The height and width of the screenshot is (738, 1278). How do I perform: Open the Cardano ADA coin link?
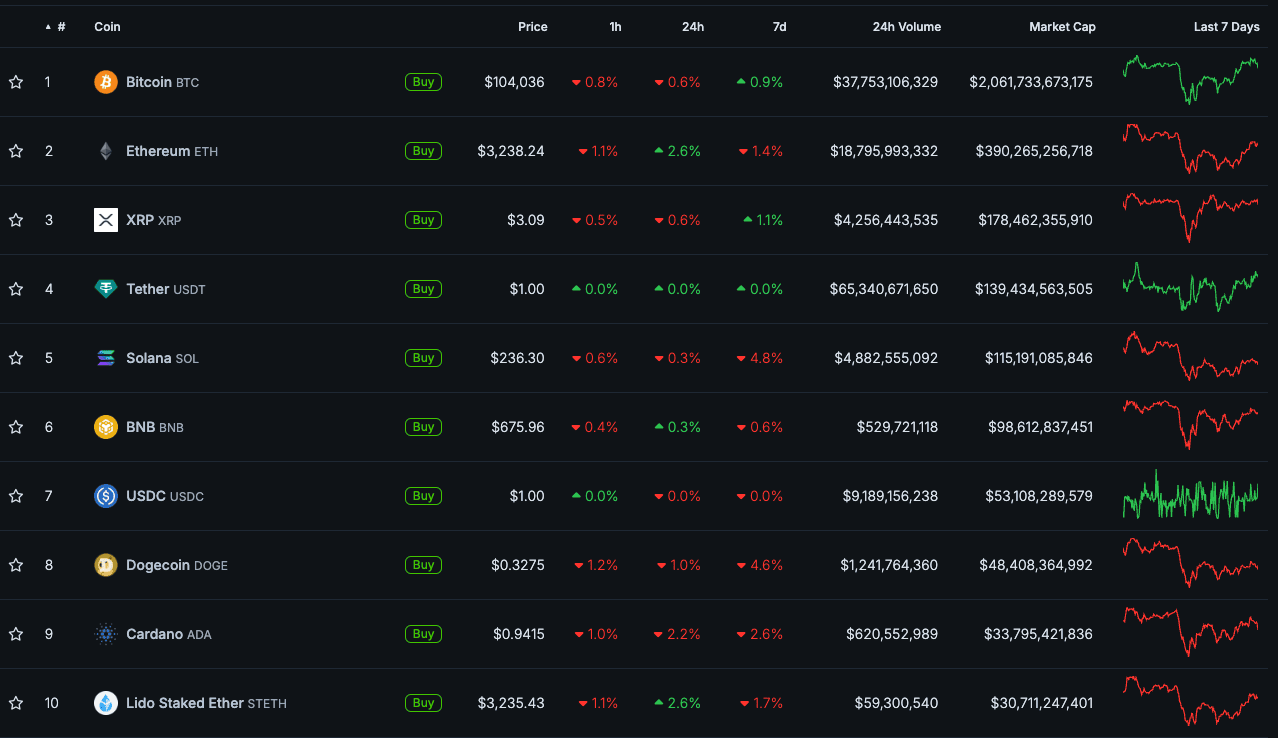(x=169, y=634)
